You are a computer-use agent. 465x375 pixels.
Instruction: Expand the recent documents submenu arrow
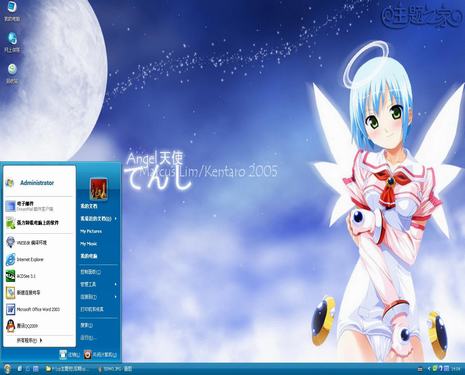click(116, 219)
